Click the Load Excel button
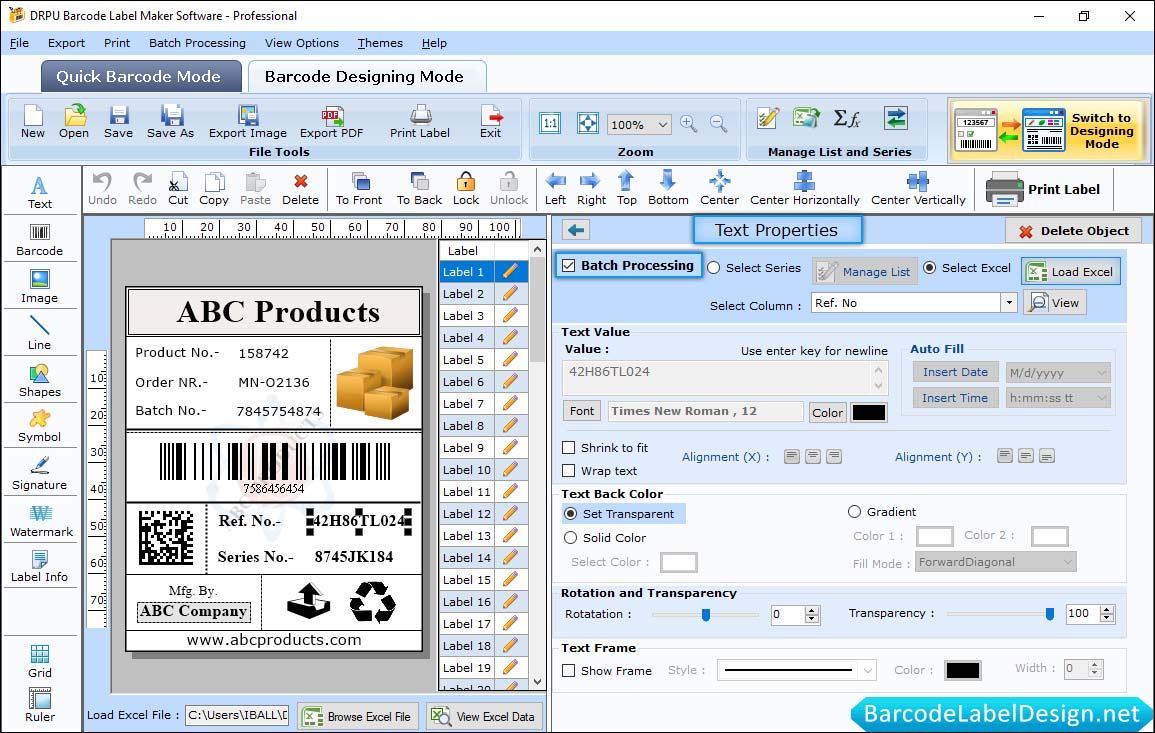This screenshot has height=733, width=1155. tap(1071, 271)
